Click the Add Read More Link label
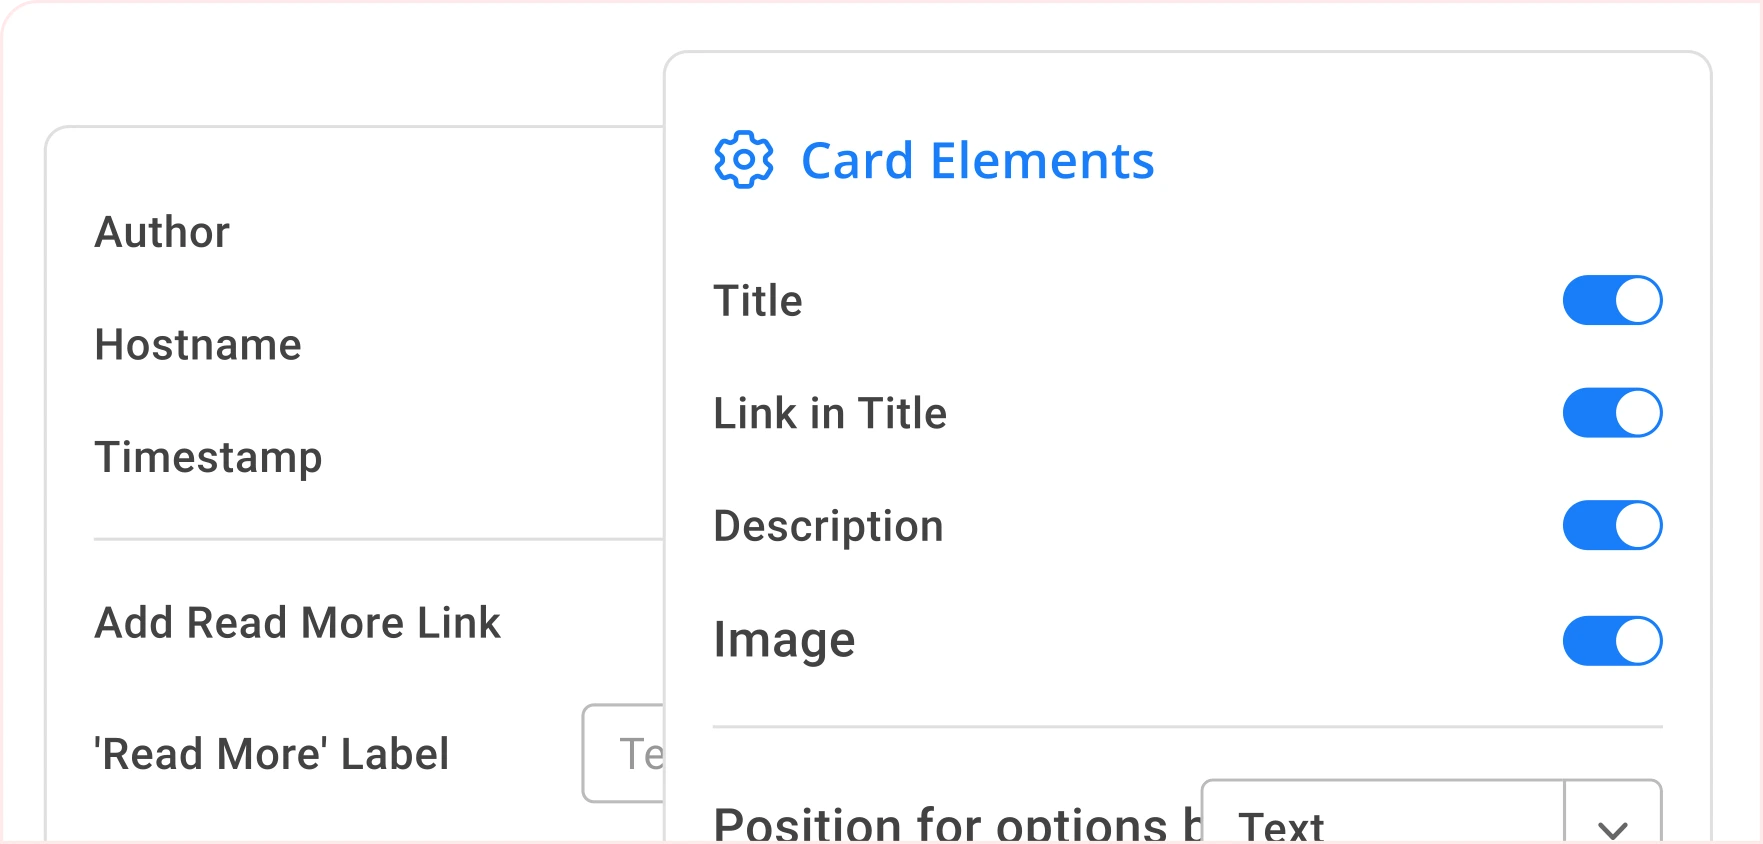 point(297,623)
